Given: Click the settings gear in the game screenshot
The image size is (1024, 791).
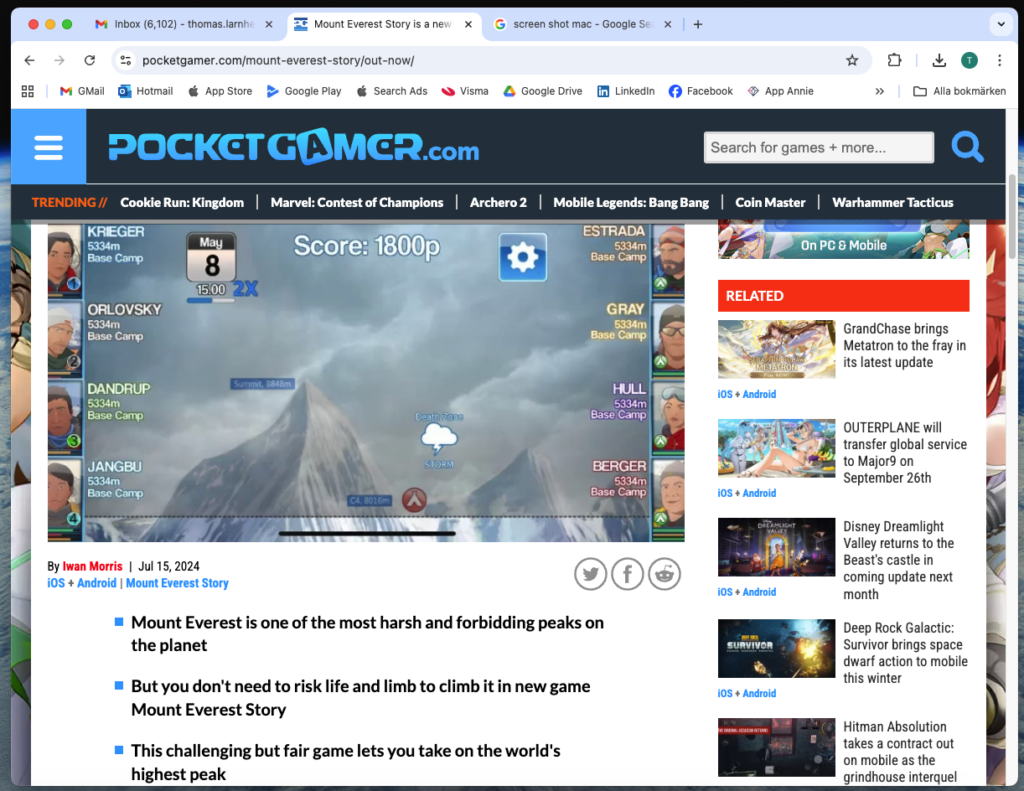Looking at the screenshot, I should coord(522,257).
